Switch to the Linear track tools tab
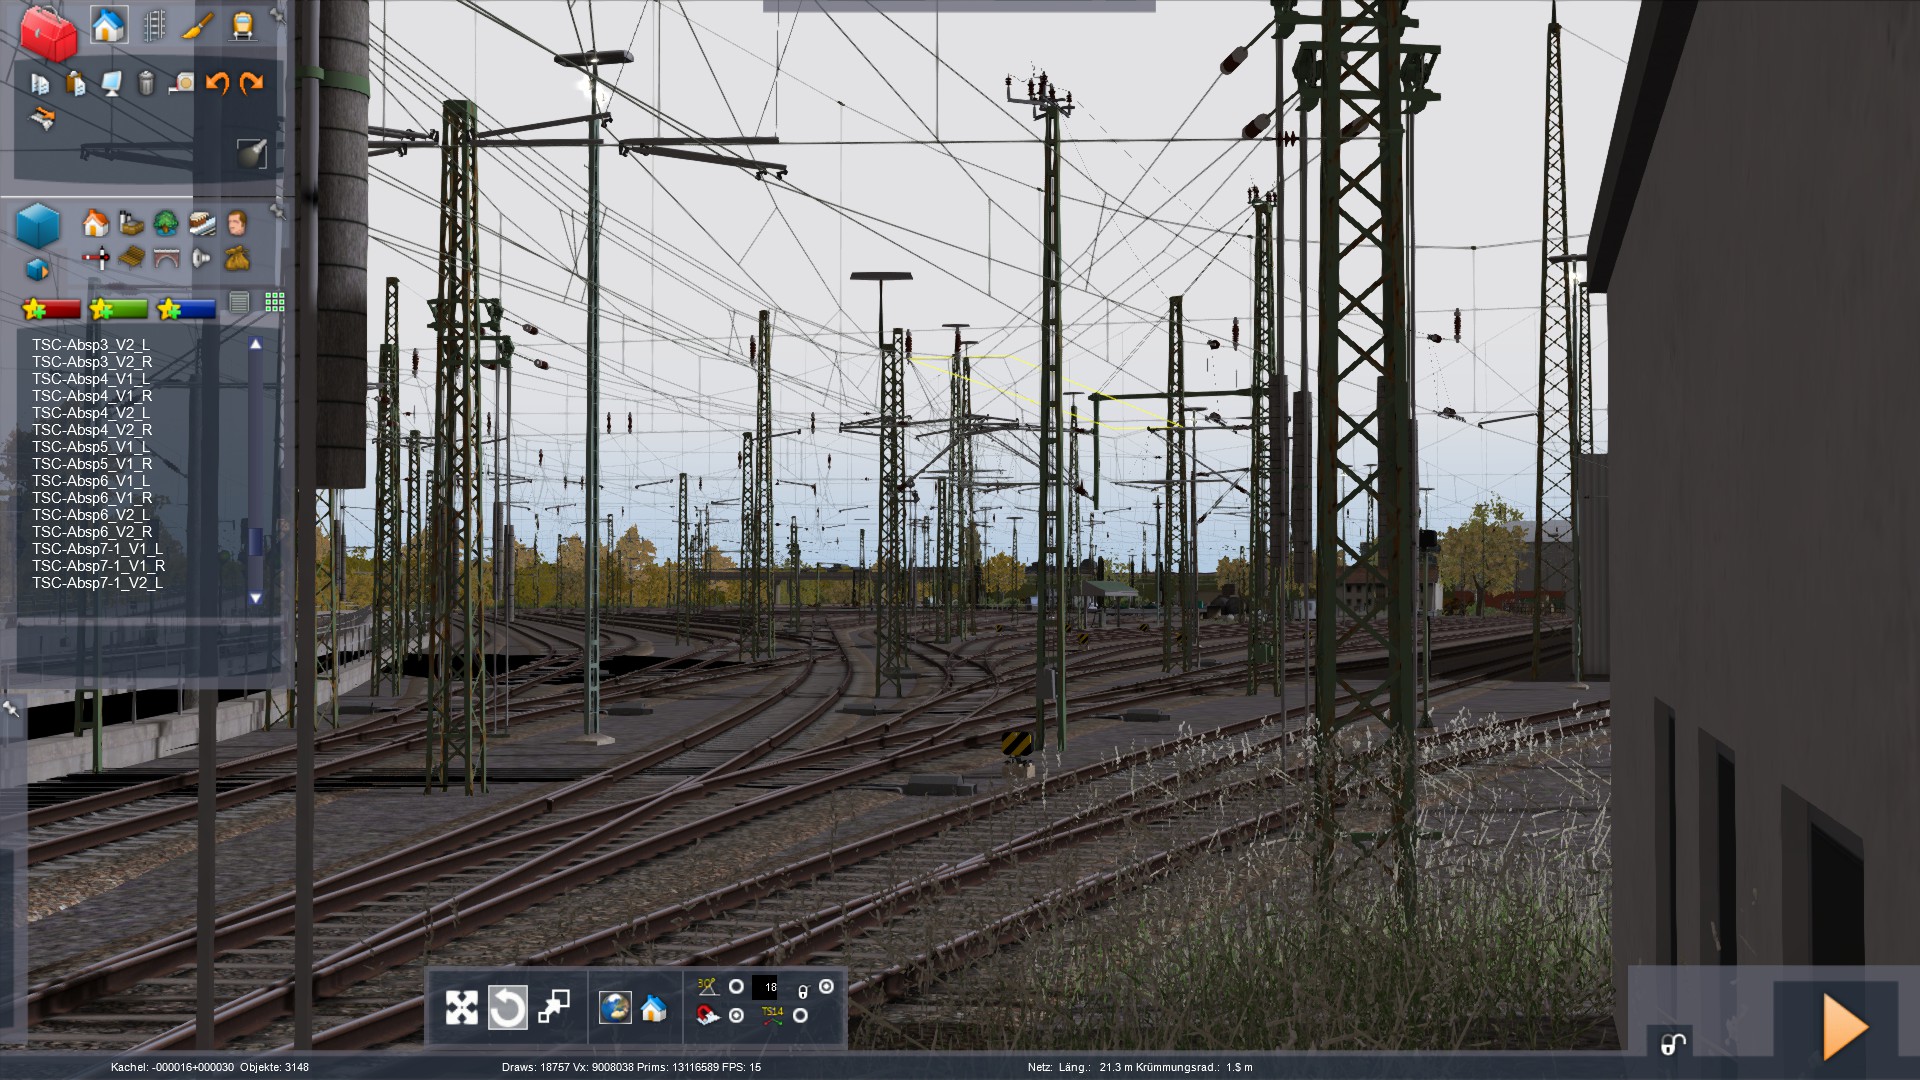The width and height of the screenshot is (1920, 1080). (154, 26)
